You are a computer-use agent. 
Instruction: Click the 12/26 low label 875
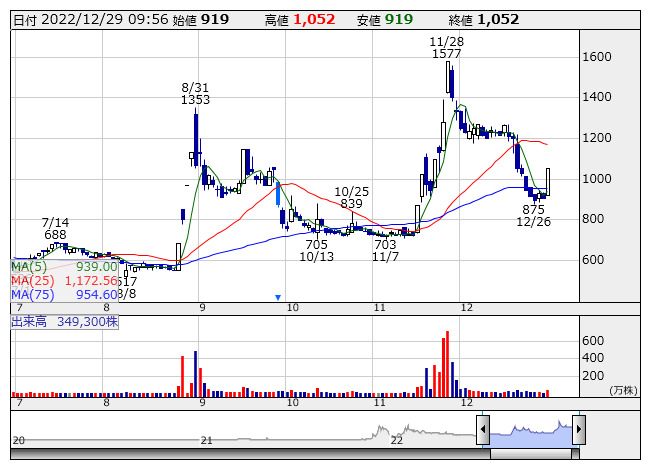[533, 209]
